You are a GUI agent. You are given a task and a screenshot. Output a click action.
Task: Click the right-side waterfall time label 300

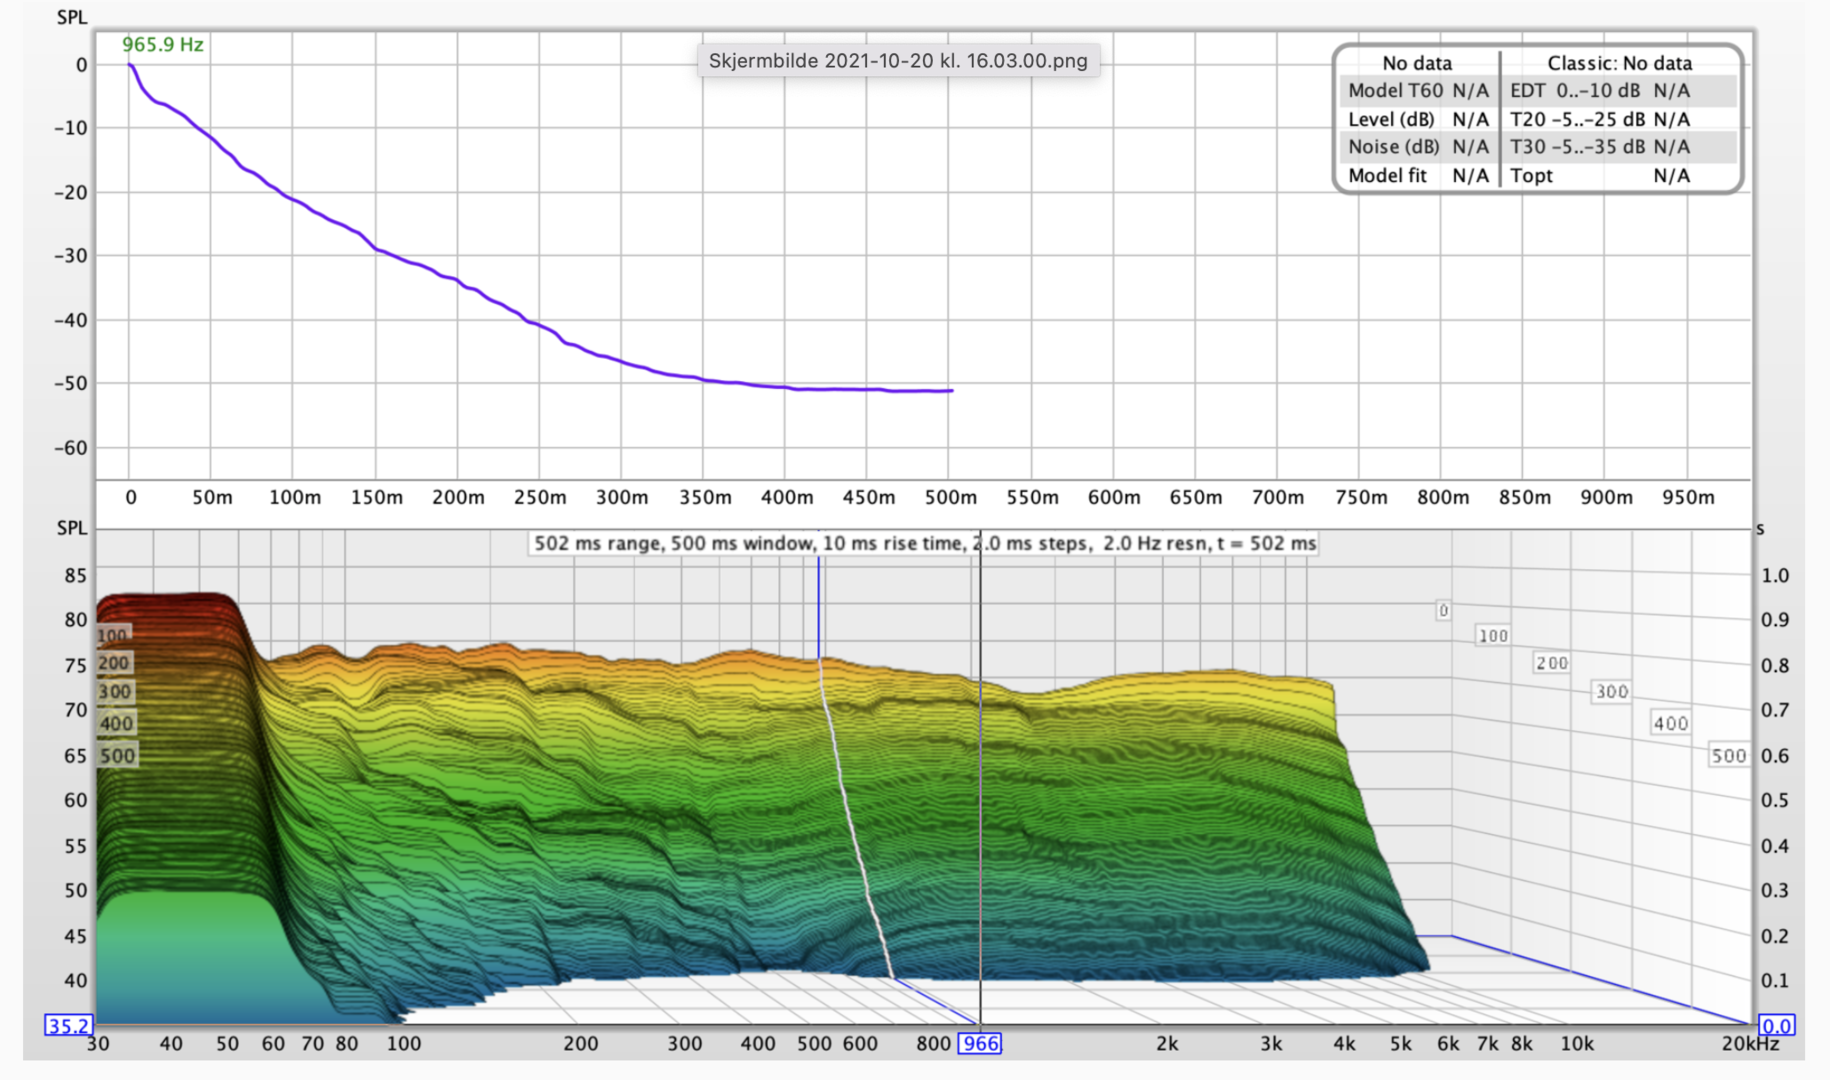(x=1611, y=691)
